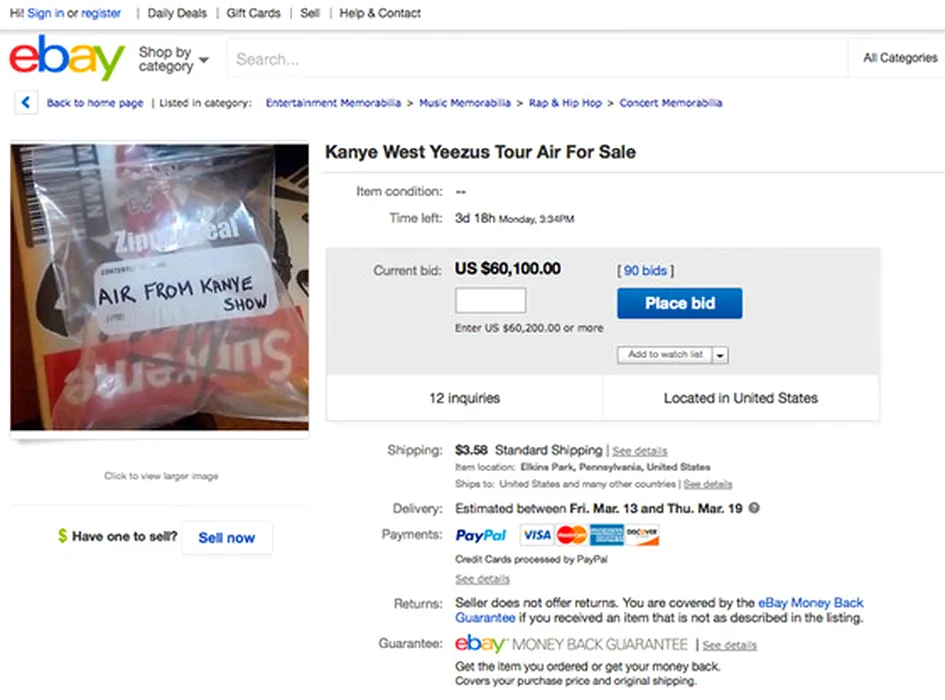Click the delivery estimate help icon
945x700 pixels.
[x=754, y=508]
